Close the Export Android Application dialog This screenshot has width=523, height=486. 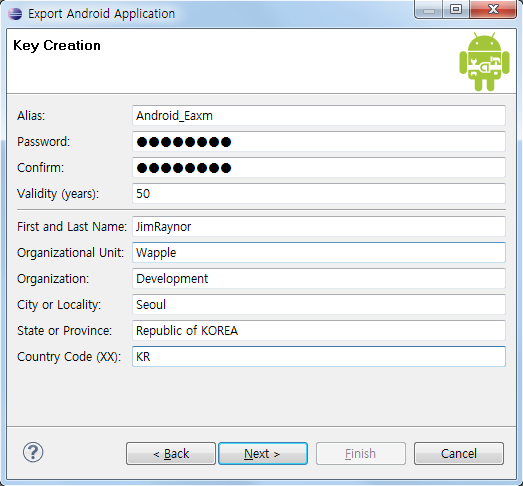tap(493, 9)
